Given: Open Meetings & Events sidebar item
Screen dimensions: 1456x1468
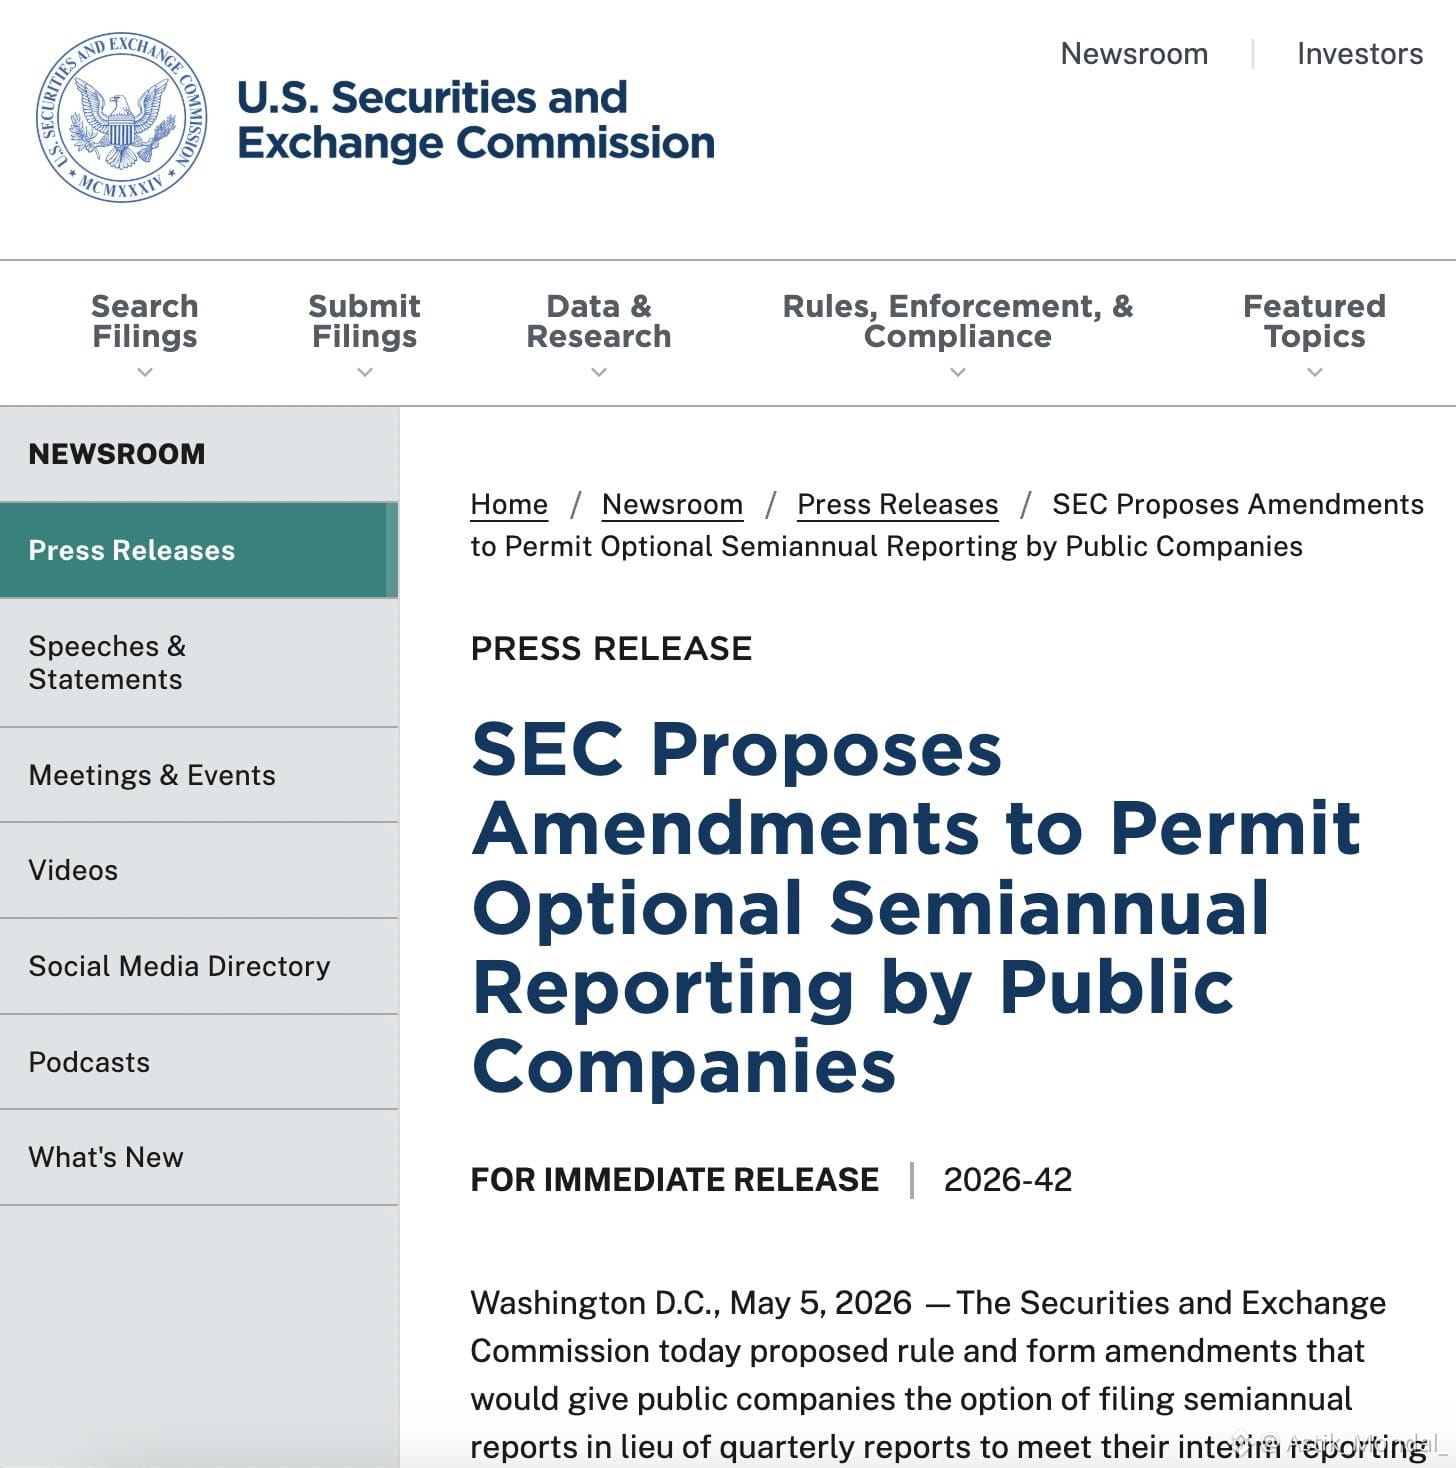Looking at the screenshot, I should (199, 775).
